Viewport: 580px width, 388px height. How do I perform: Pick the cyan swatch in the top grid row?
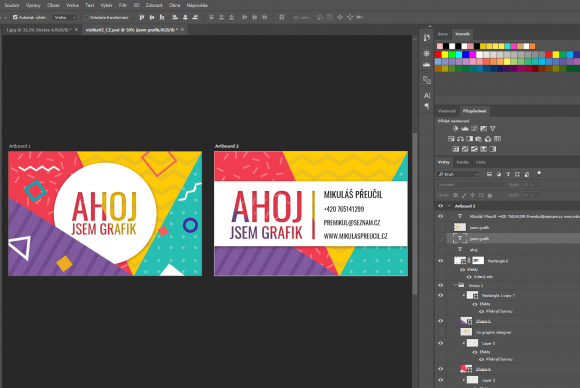click(459, 55)
